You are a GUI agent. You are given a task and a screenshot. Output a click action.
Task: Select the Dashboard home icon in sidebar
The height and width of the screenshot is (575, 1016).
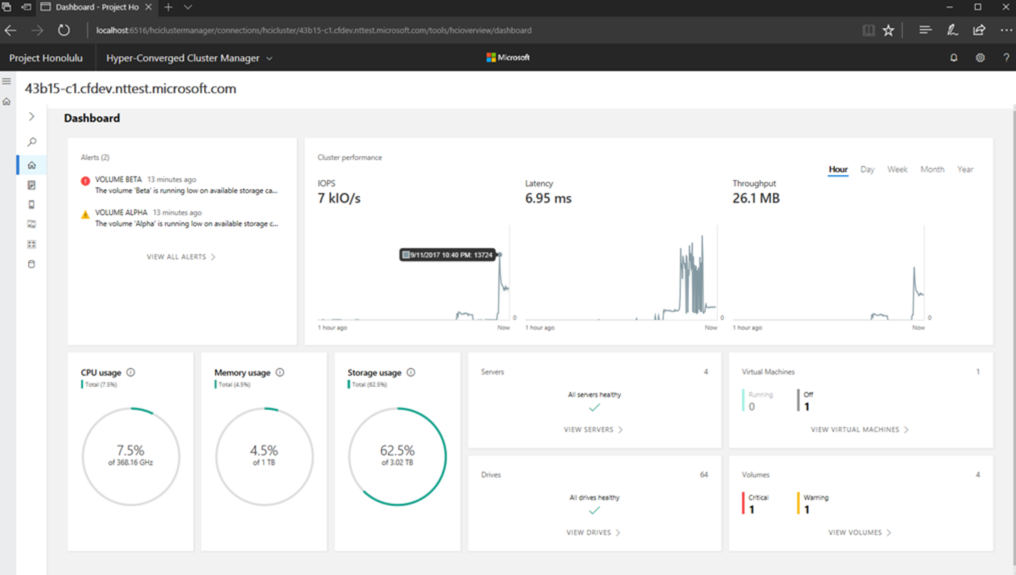31,165
